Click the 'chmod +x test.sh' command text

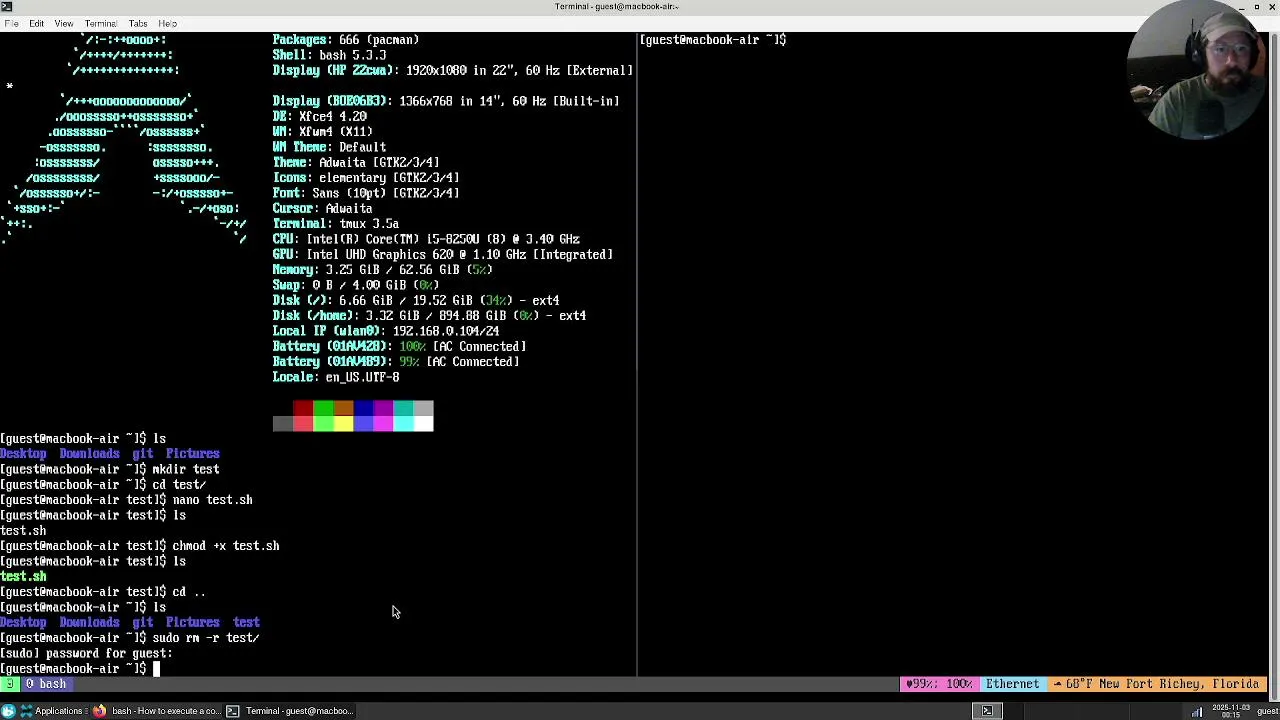pyautogui.click(x=226, y=546)
